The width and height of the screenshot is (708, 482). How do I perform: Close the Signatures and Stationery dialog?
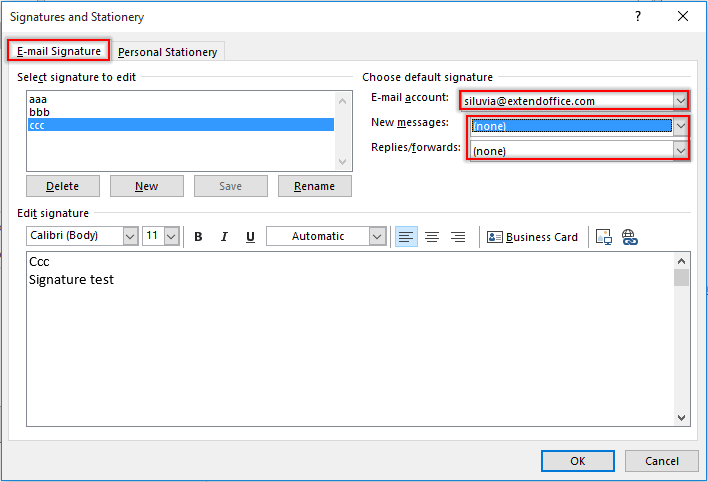click(x=683, y=17)
